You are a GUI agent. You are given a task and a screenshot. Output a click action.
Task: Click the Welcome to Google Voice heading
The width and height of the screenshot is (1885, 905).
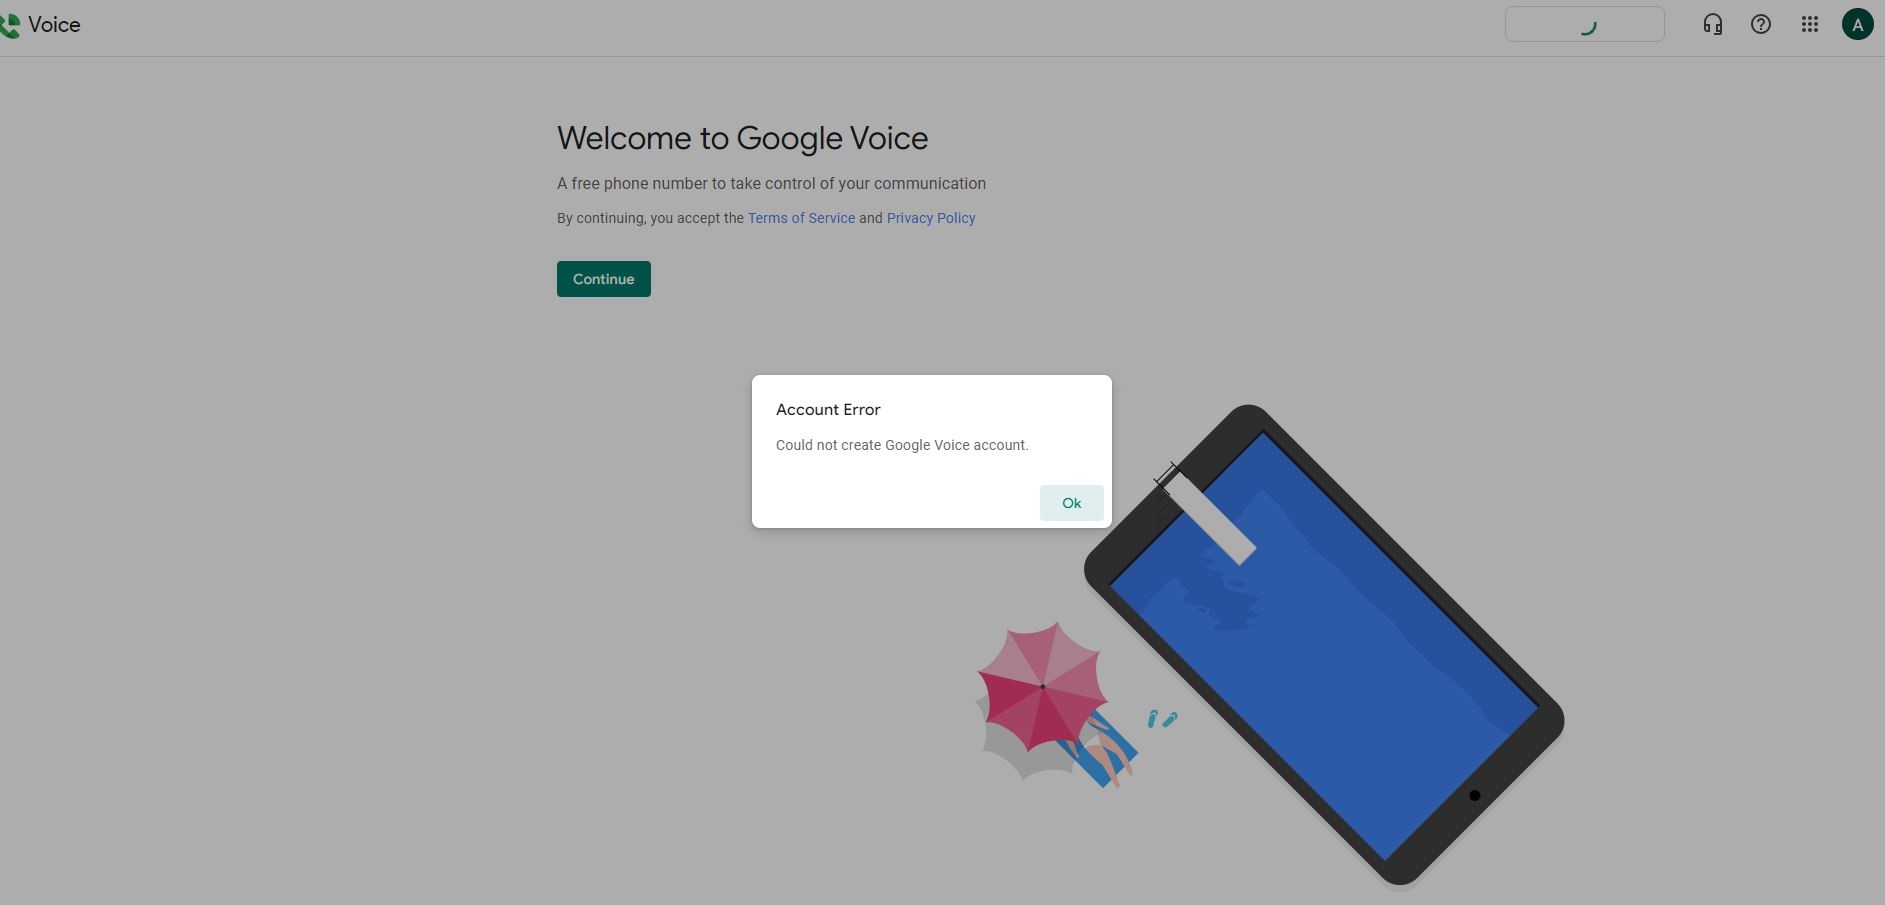[742, 138]
